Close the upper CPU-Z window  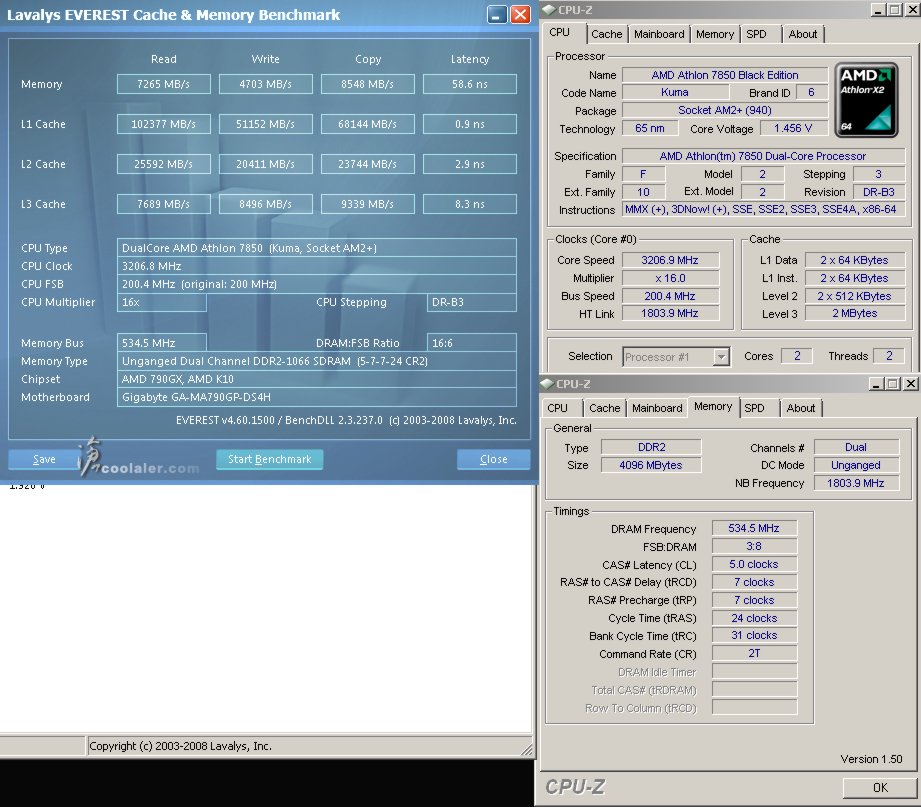click(911, 10)
